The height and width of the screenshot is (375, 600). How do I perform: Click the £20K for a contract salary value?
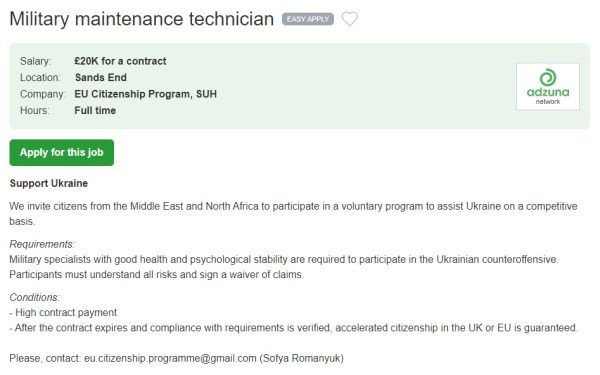coord(120,61)
